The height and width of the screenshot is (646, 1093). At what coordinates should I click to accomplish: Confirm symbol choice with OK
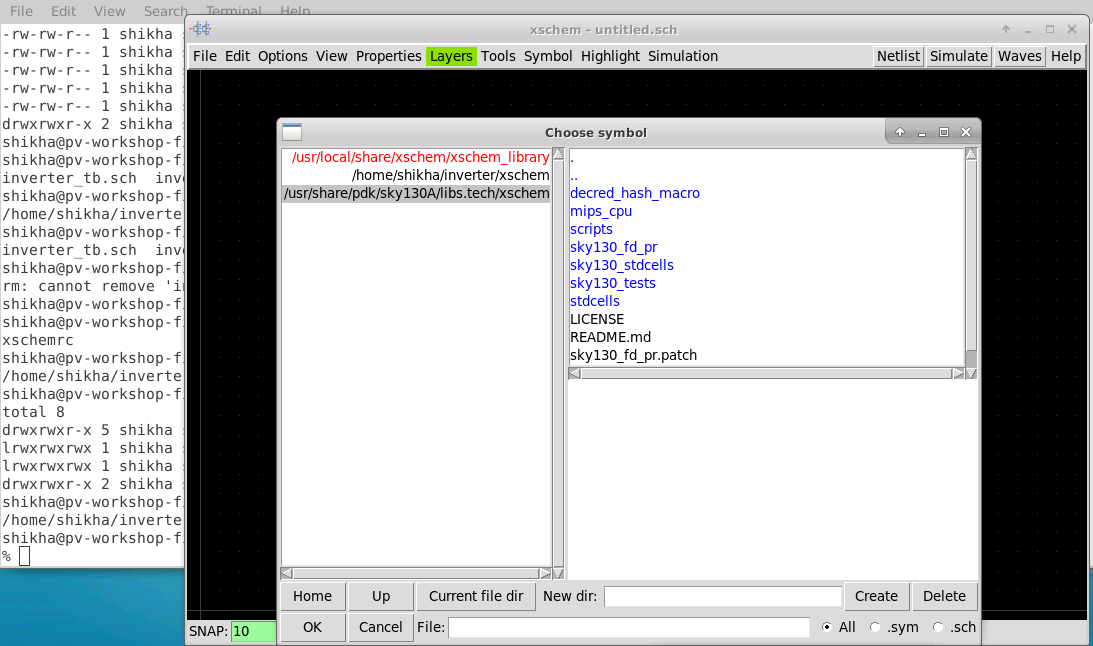(312, 627)
